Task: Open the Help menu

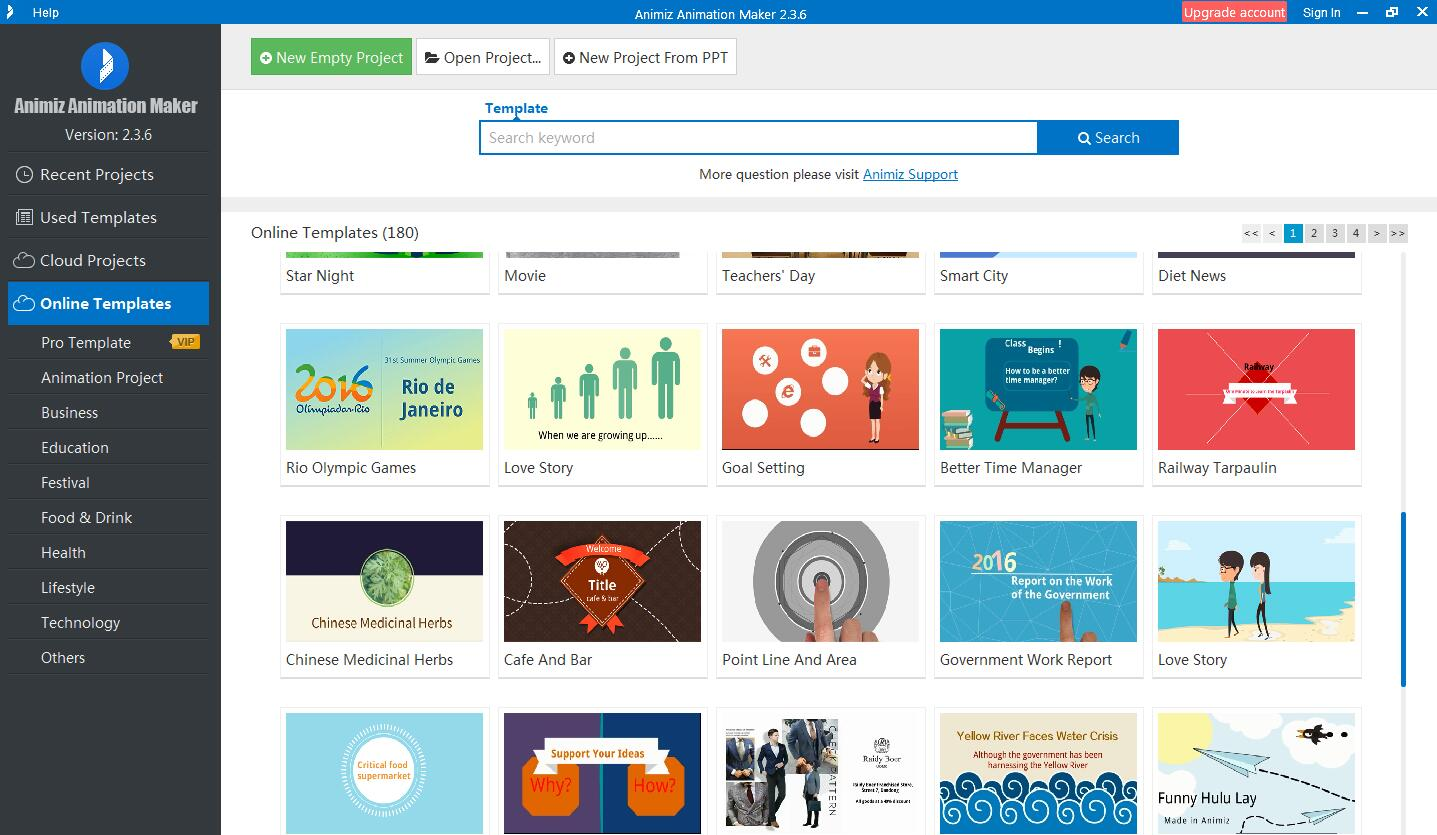Action: pos(45,12)
